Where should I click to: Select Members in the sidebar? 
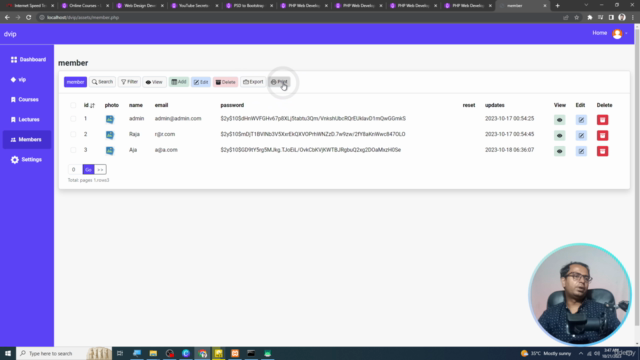[x=27, y=140]
